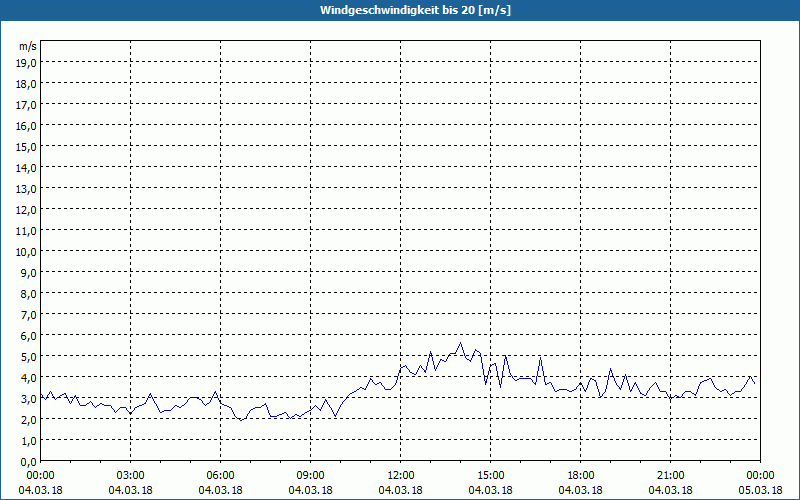Select the 14,0 y-axis label
The height and width of the screenshot is (500, 800).
[x=28, y=167]
